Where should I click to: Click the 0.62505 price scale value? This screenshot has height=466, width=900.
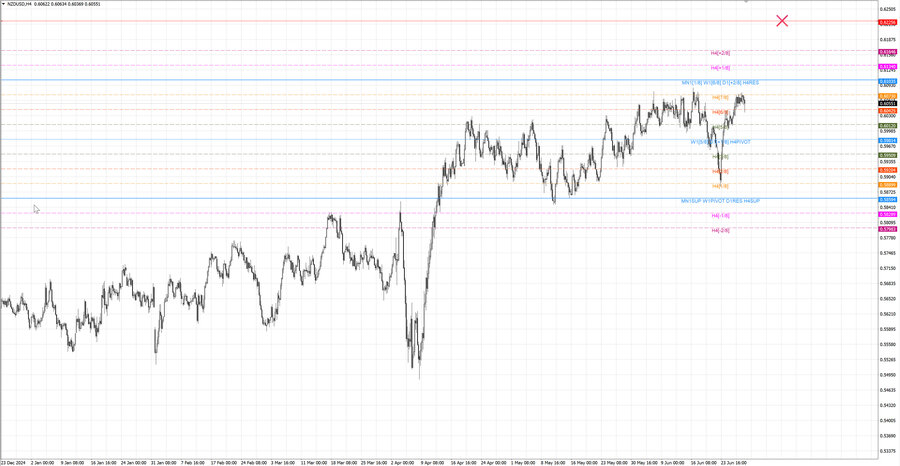(x=887, y=9)
